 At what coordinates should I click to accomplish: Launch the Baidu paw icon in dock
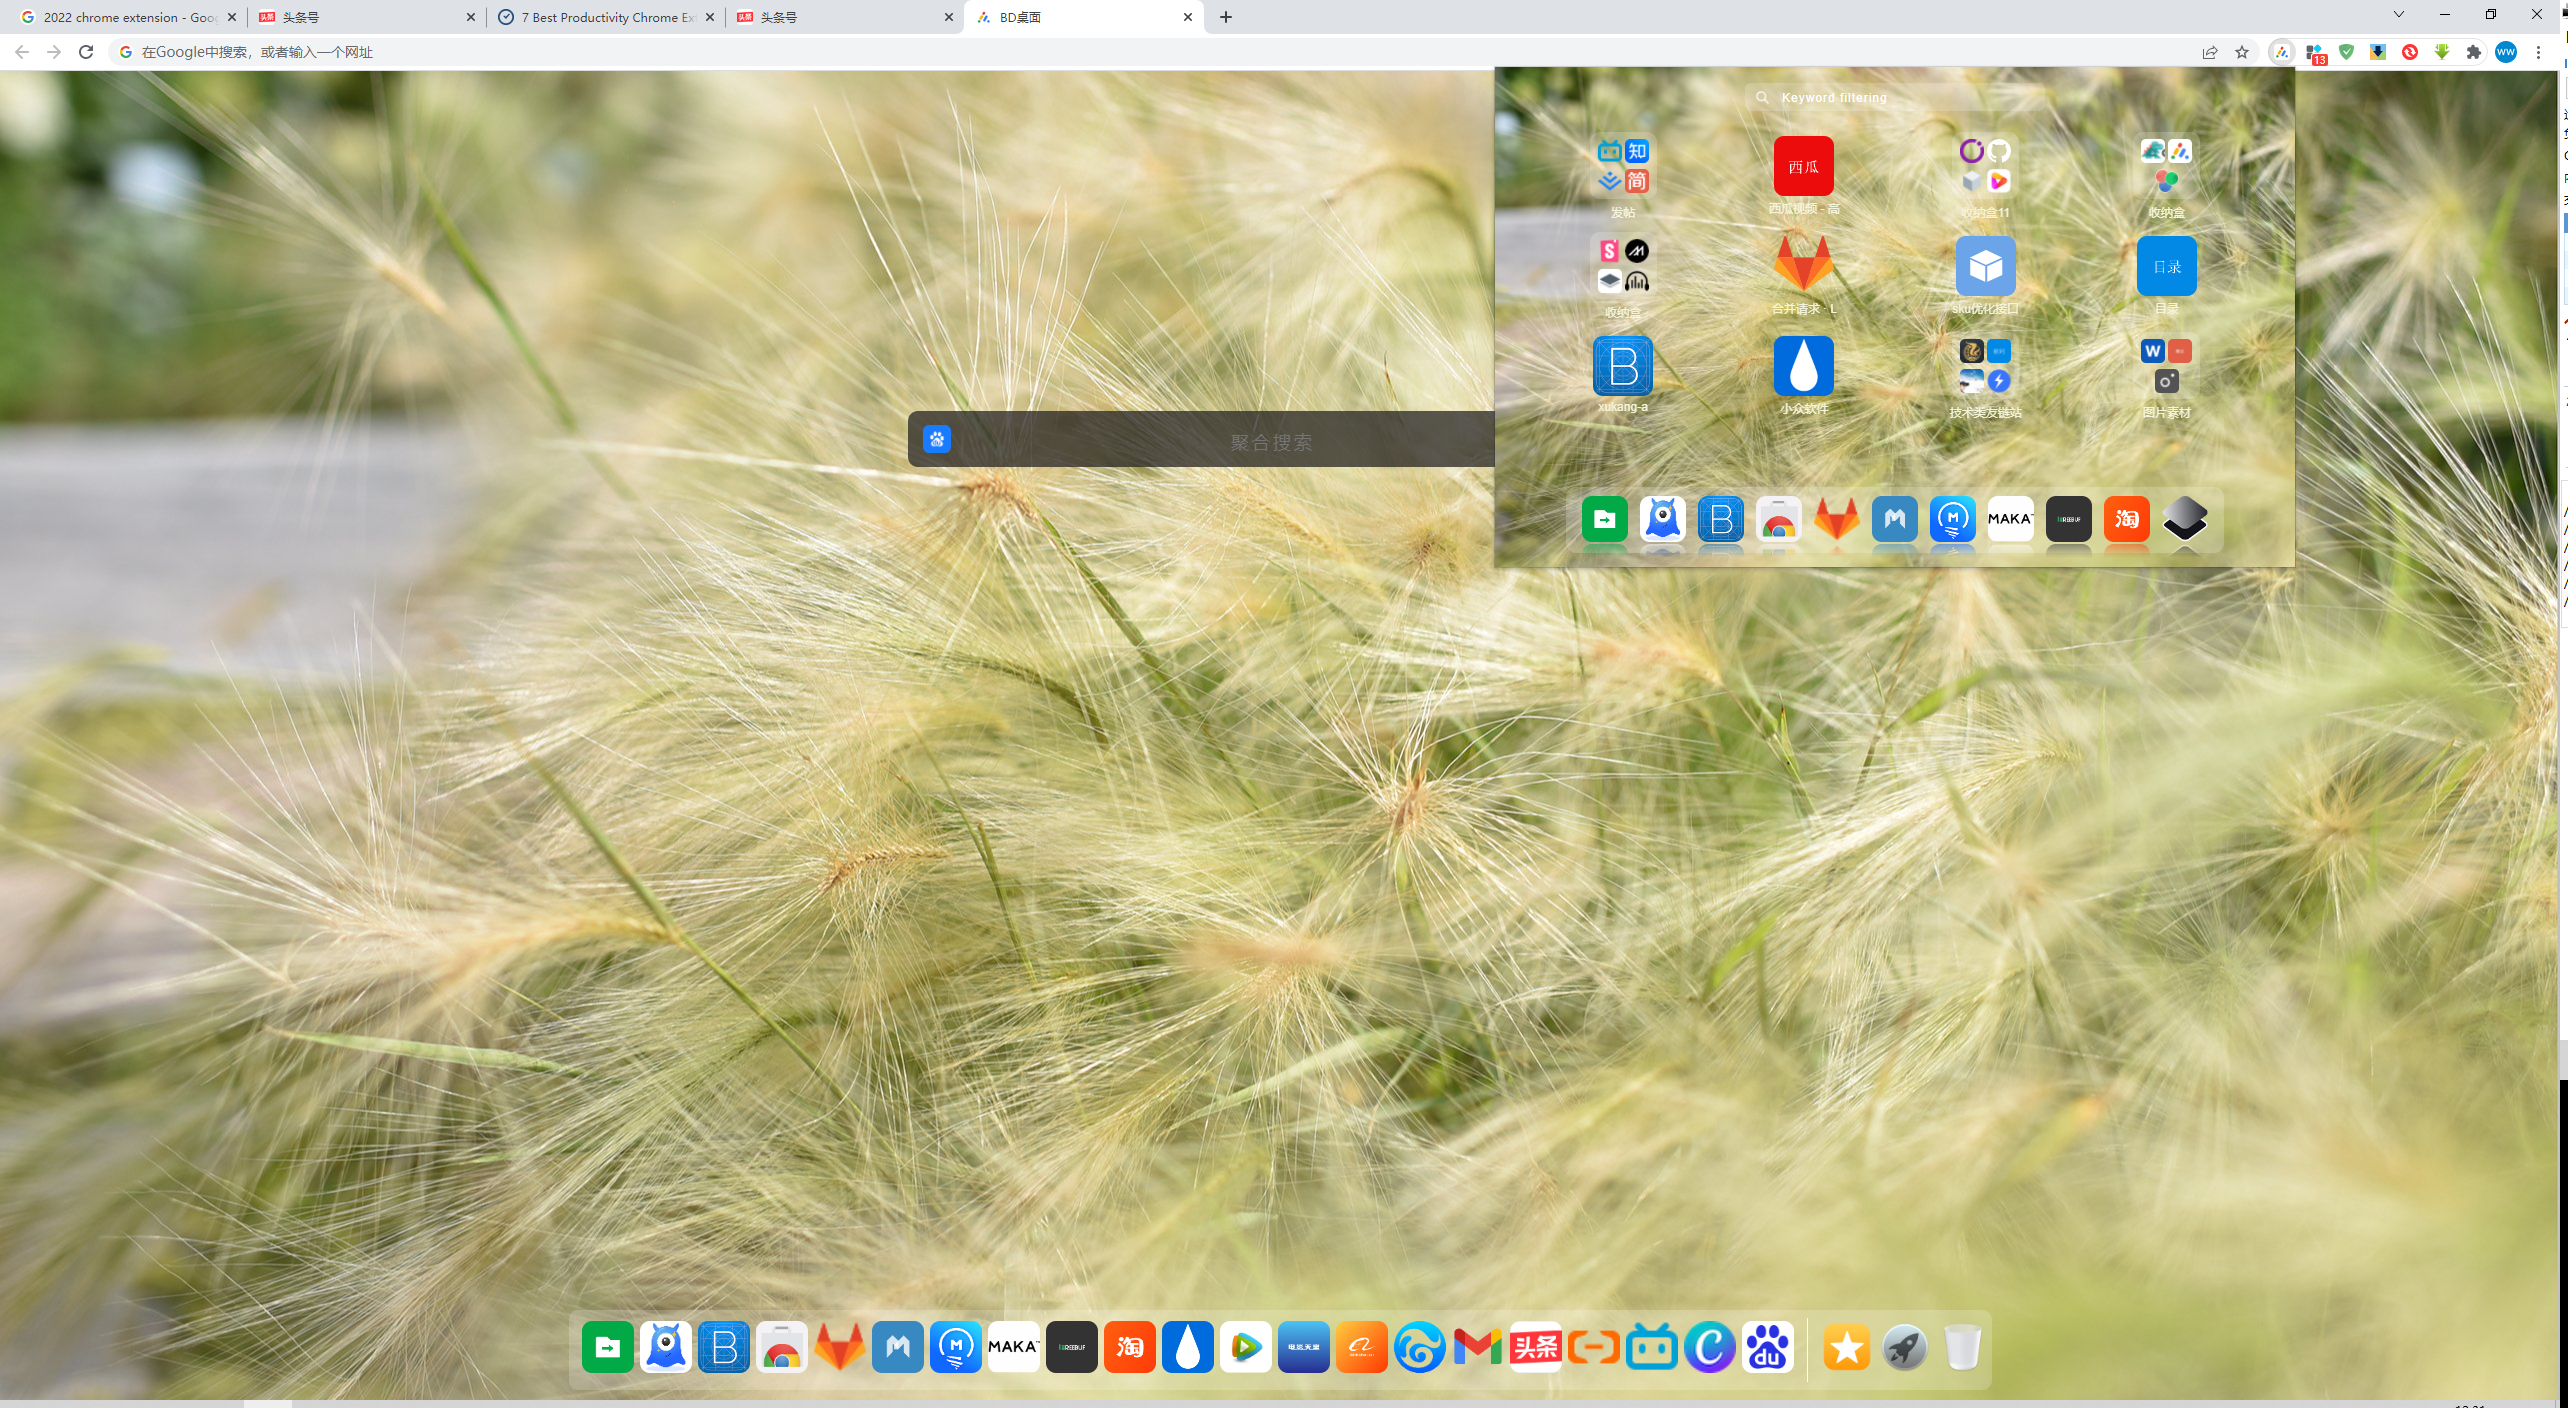click(1768, 1347)
